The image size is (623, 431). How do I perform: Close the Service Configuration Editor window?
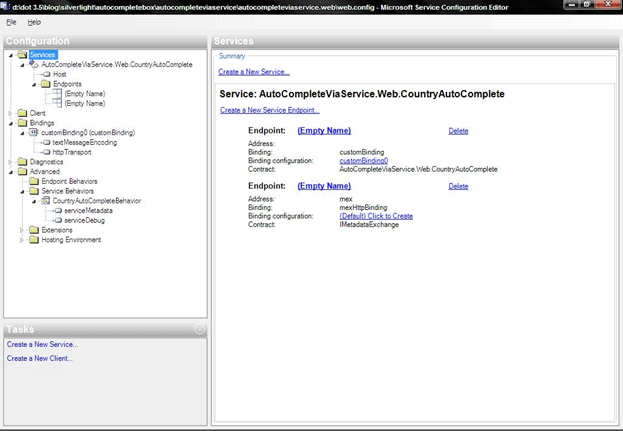[x=608, y=4]
